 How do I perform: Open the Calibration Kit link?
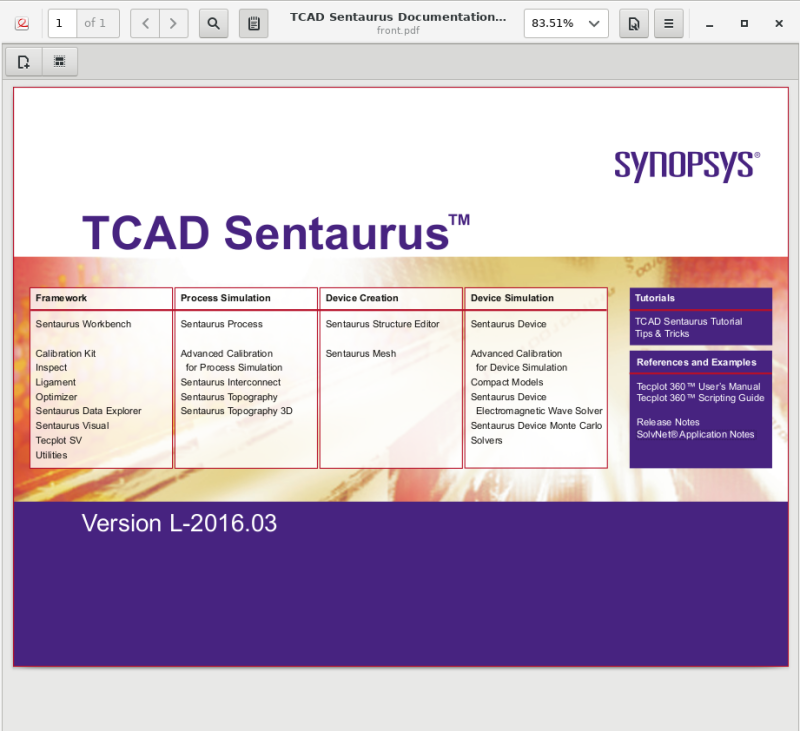click(x=65, y=353)
